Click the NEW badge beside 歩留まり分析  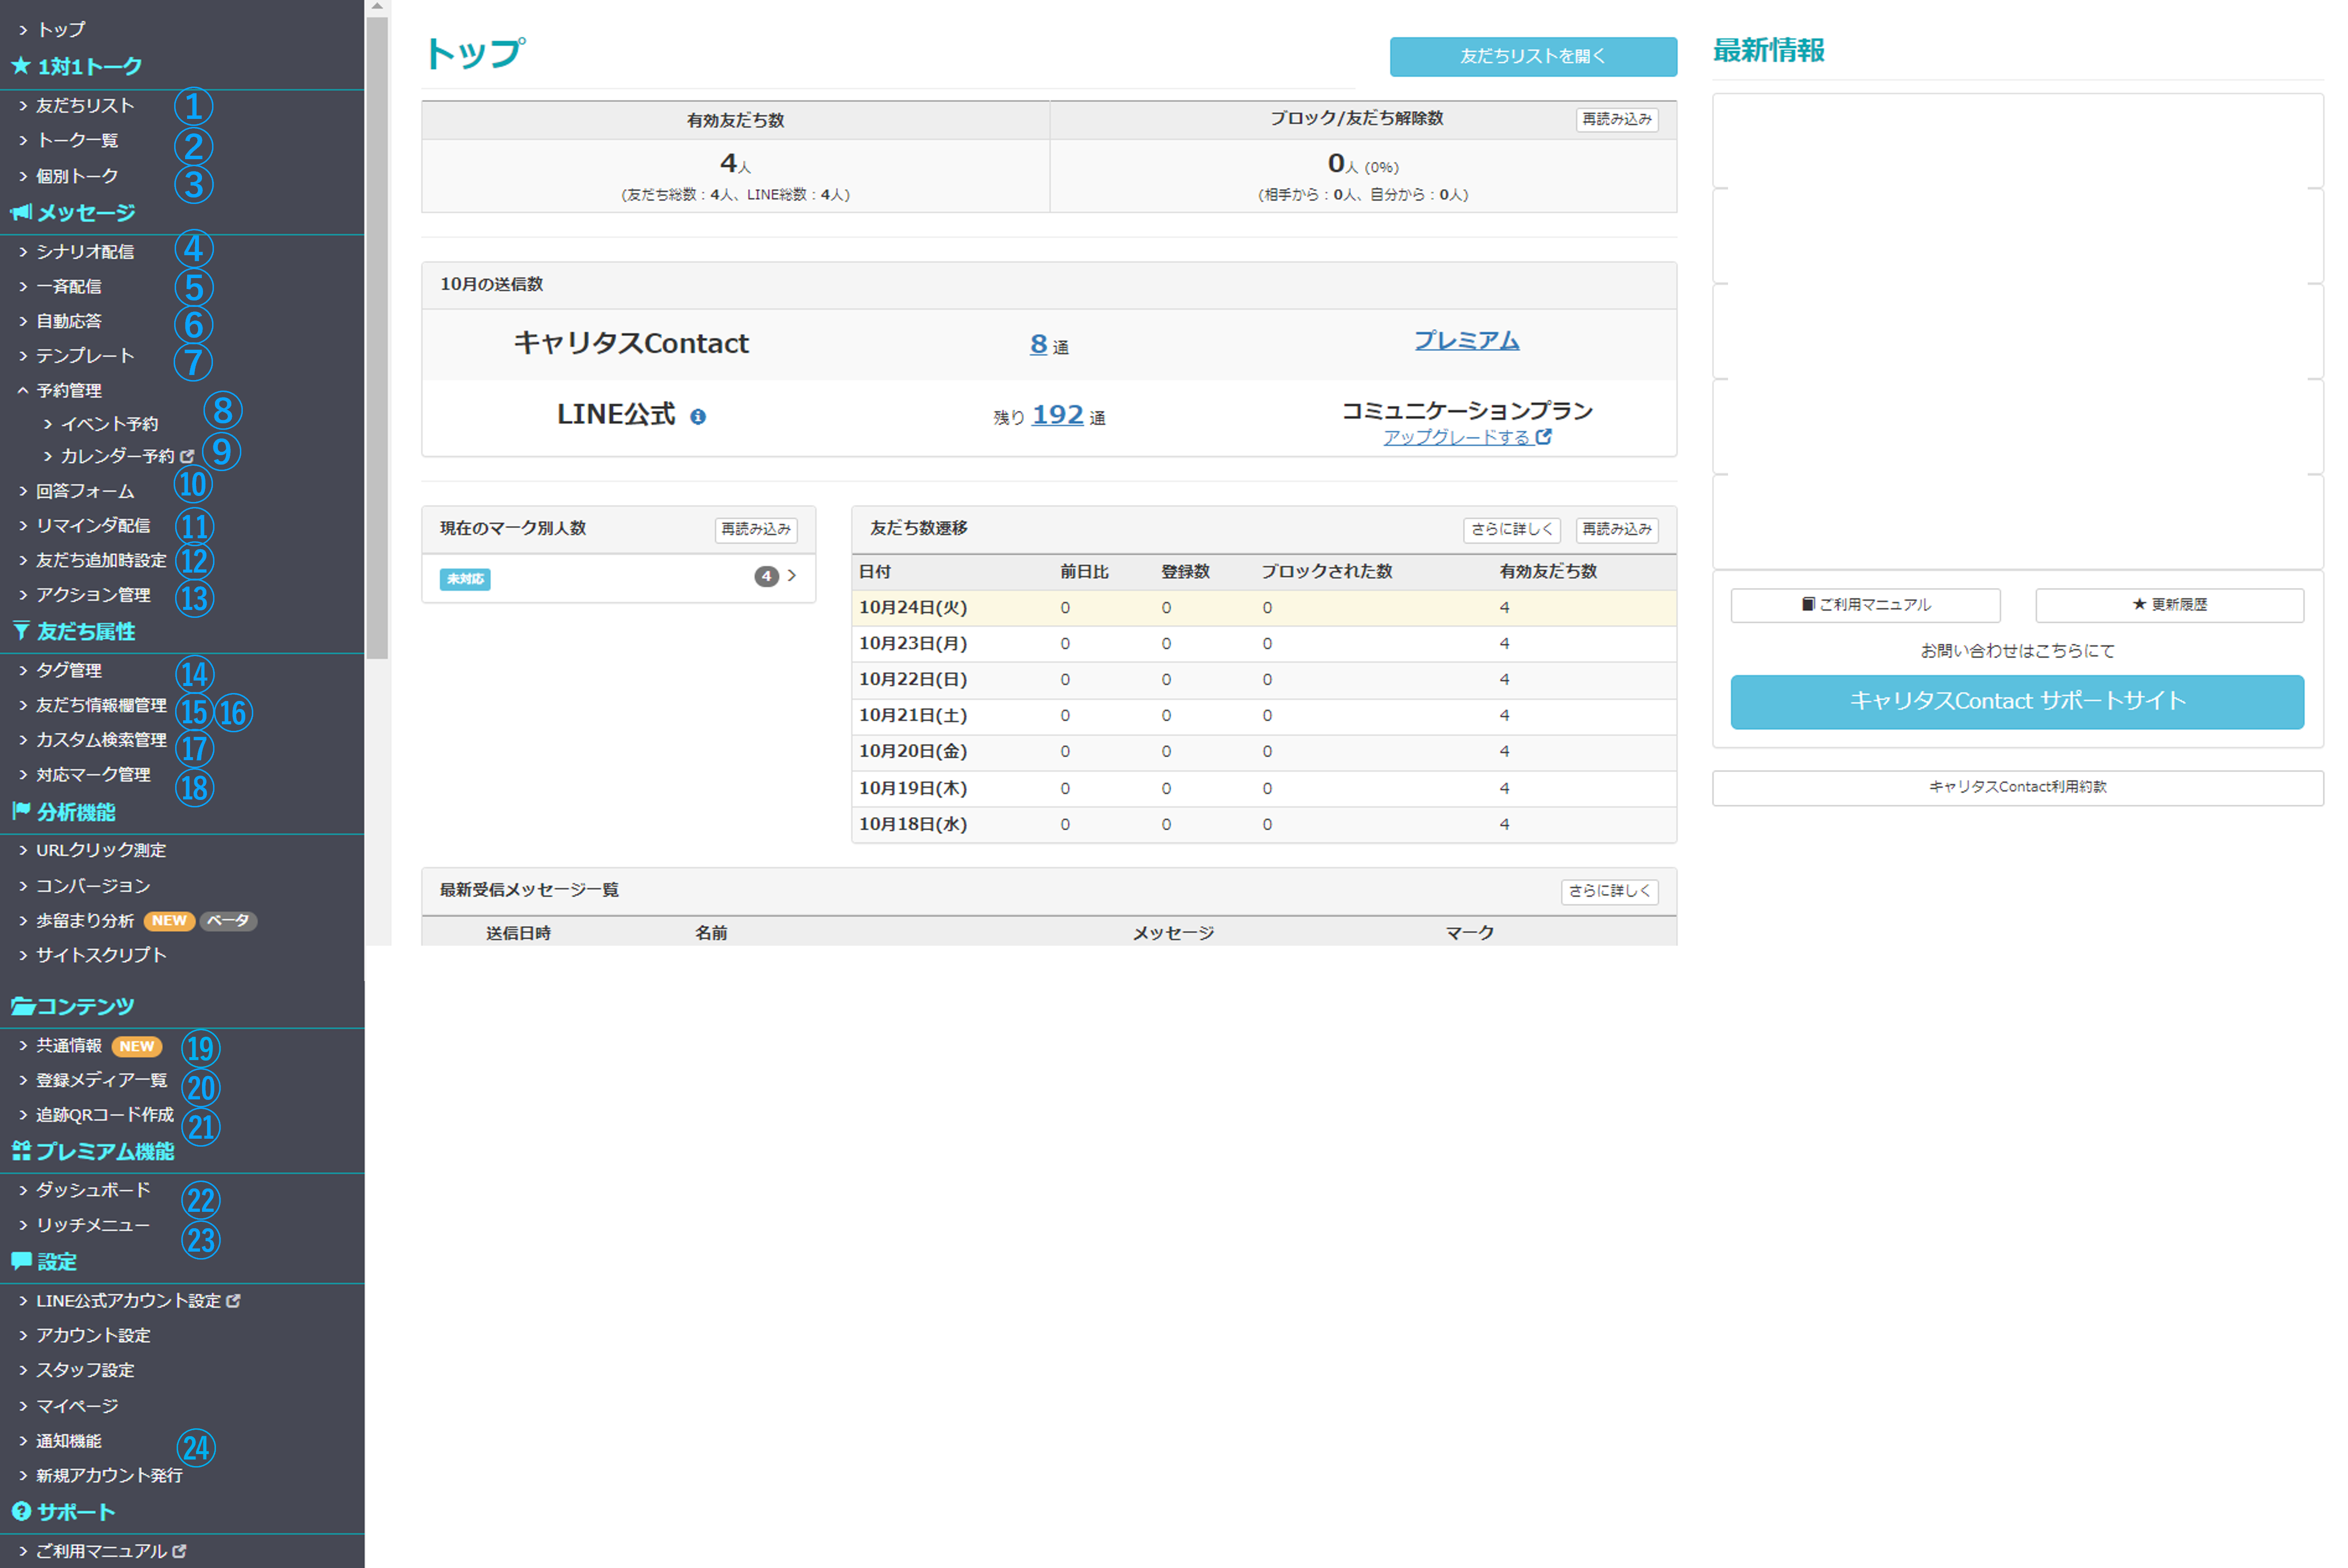pos(169,921)
